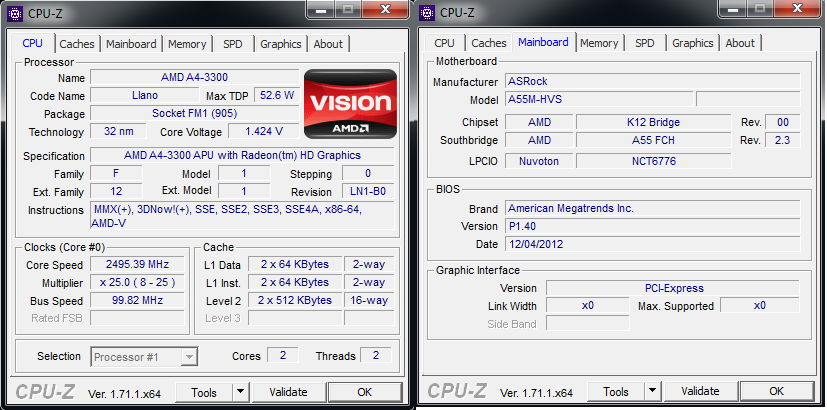The image size is (827, 410).
Task: Click Core Speed value 2495.39 MHz
Action: point(137,264)
